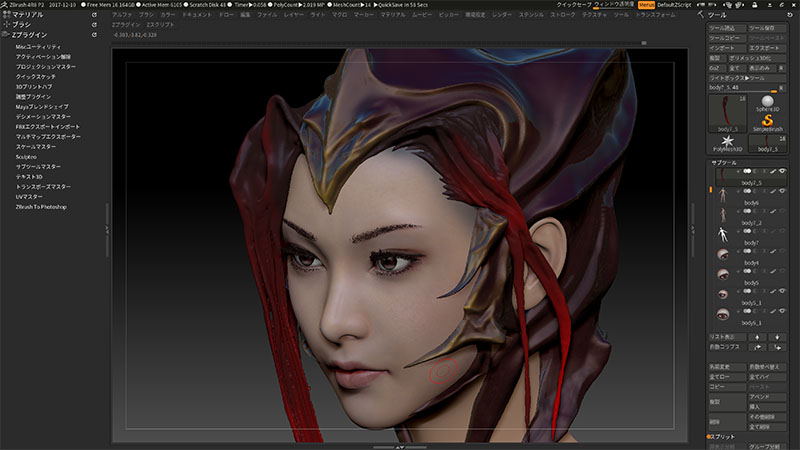Screen dimensions: 800x450
Task: Expand the UVマスター plugin section
Action: click(29, 197)
